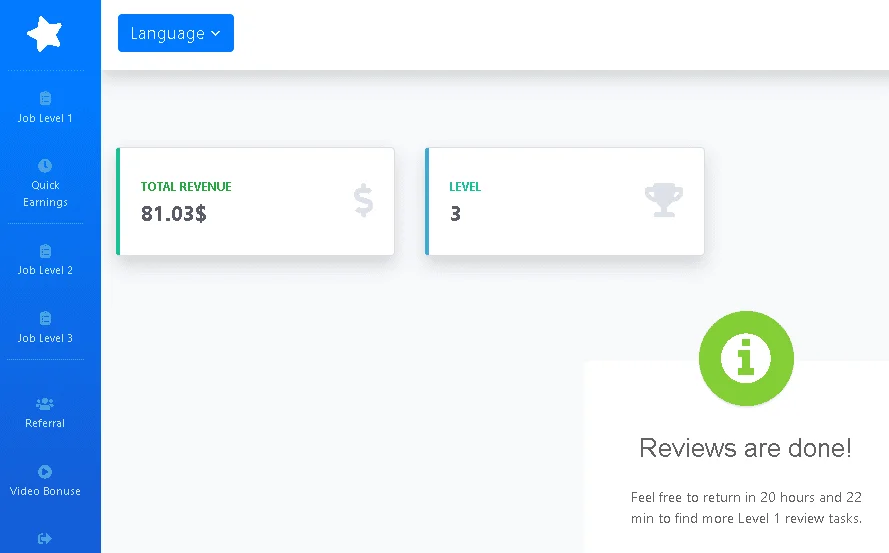Select the level value 3
Viewport: 889px width, 553px height.
point(455,214)
